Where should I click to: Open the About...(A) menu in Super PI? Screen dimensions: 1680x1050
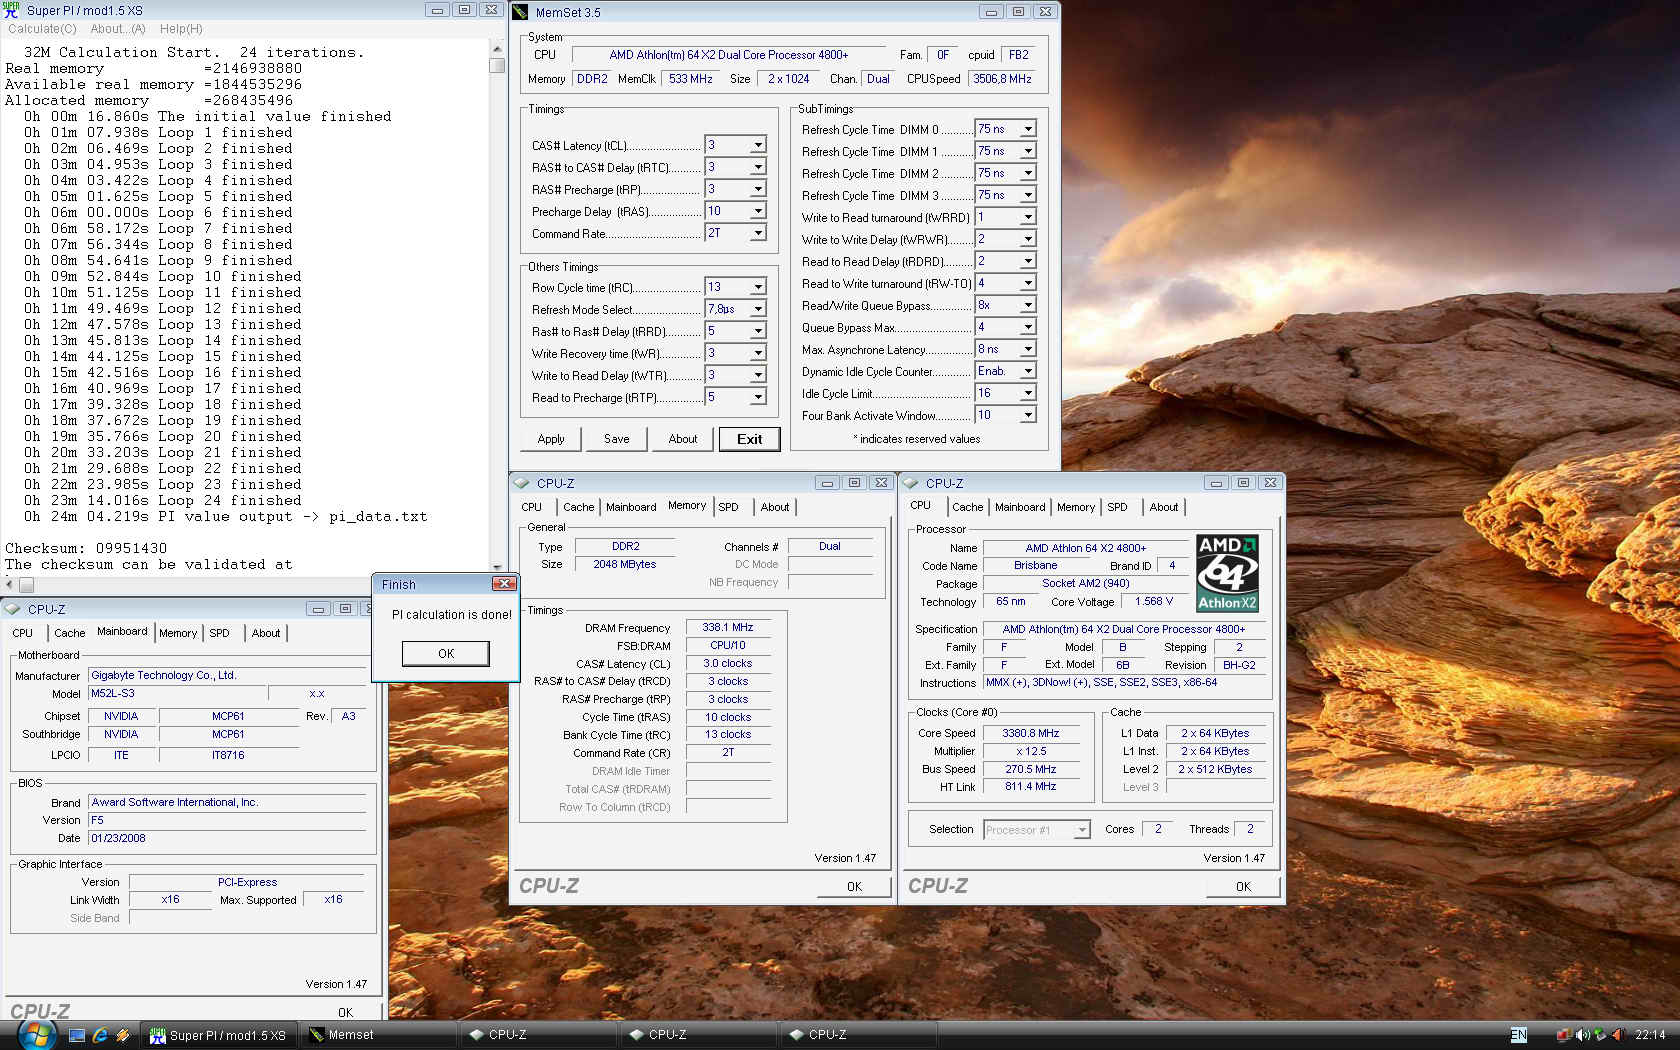119,29
